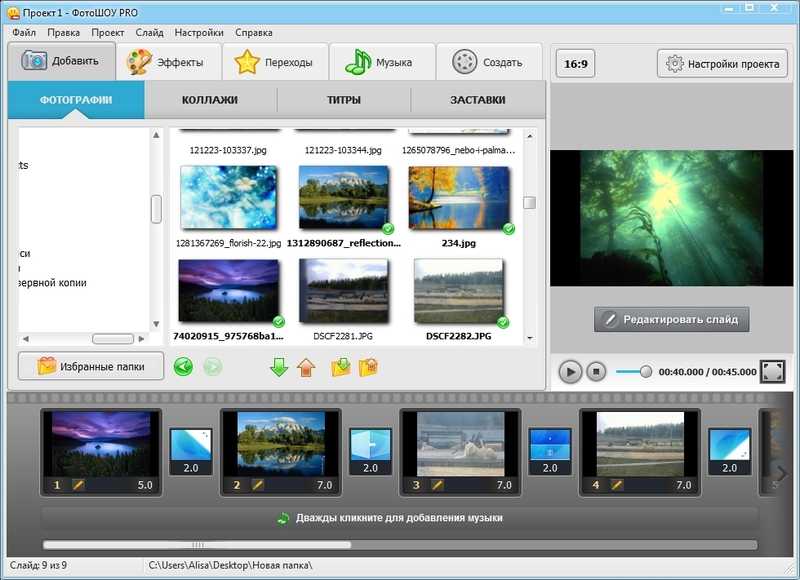Open Избранные папки
This screenshot has height=580, width=800.
(91, 366)
